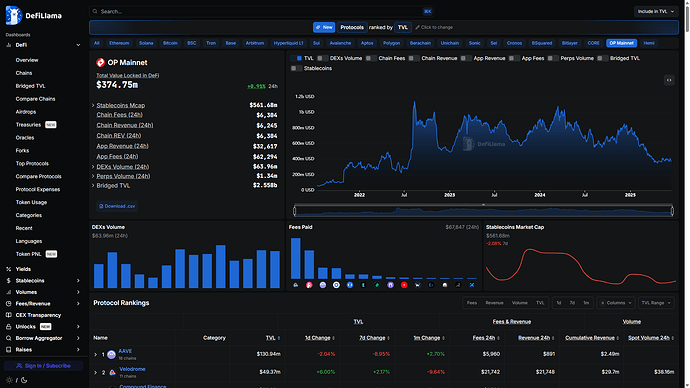Download the .csv data file
690x388 pixels.
coord(117,206)
